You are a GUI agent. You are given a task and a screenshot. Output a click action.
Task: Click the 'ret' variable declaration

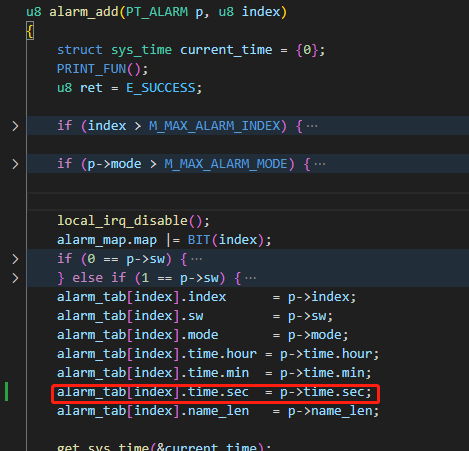(91, 88)
